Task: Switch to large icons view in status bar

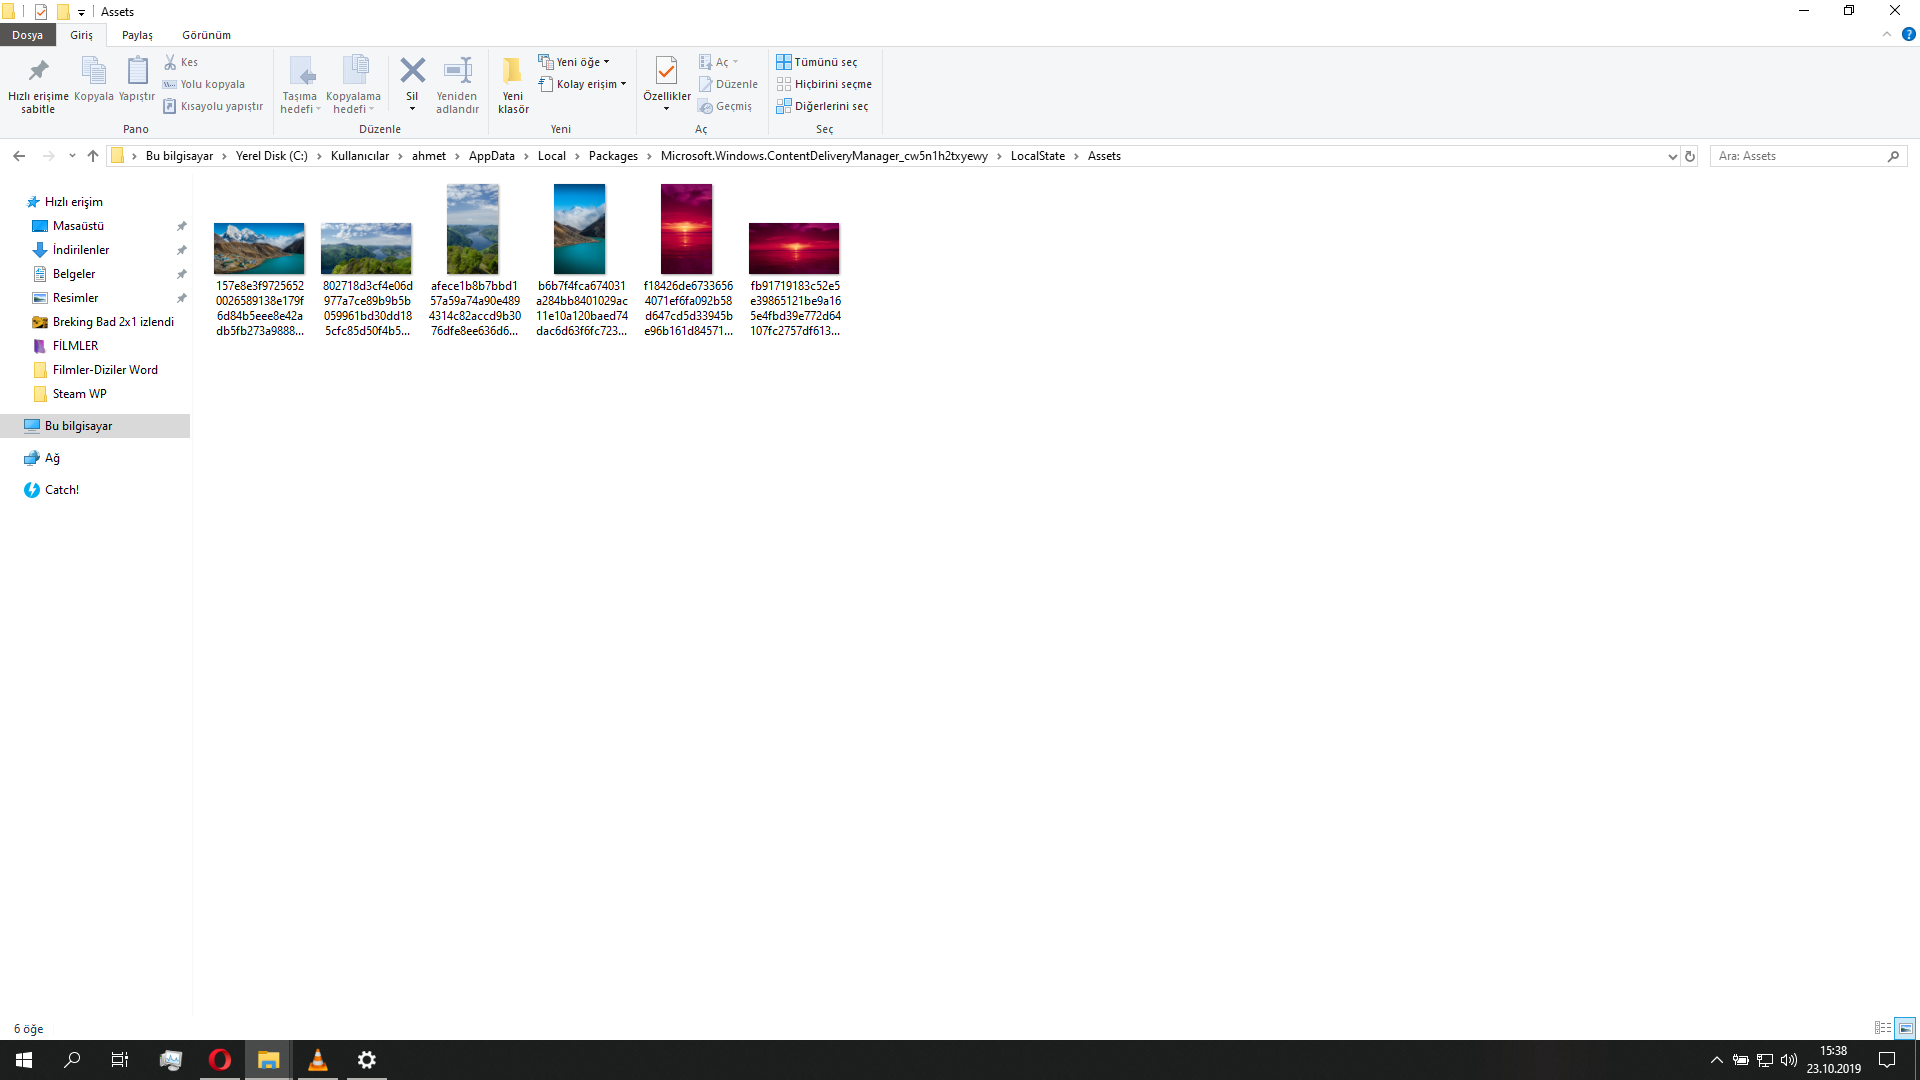Action: [1905, 1028]
